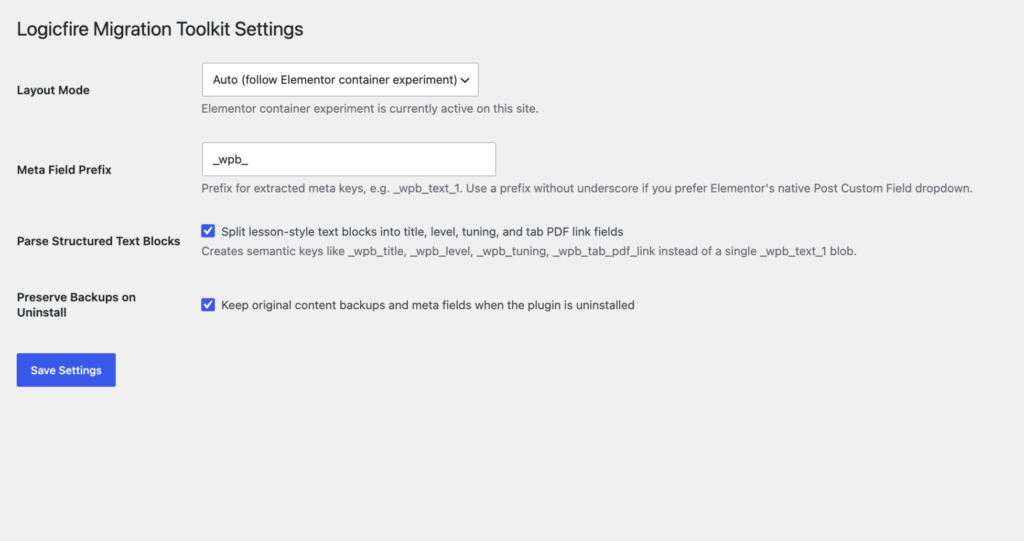Viewport: 1024px width, 541px height.
Task: Click the Parse Structured Text Blocks label
Action: pos(99,241)
